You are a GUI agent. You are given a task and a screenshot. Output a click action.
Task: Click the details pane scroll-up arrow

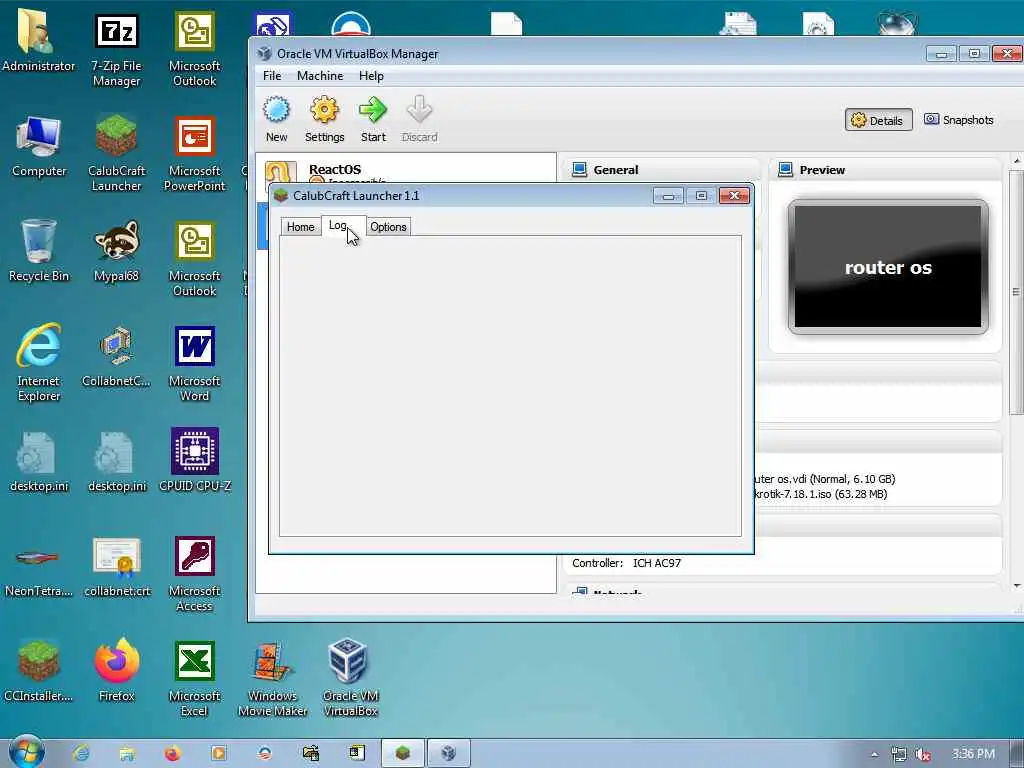click(1016, 161)
